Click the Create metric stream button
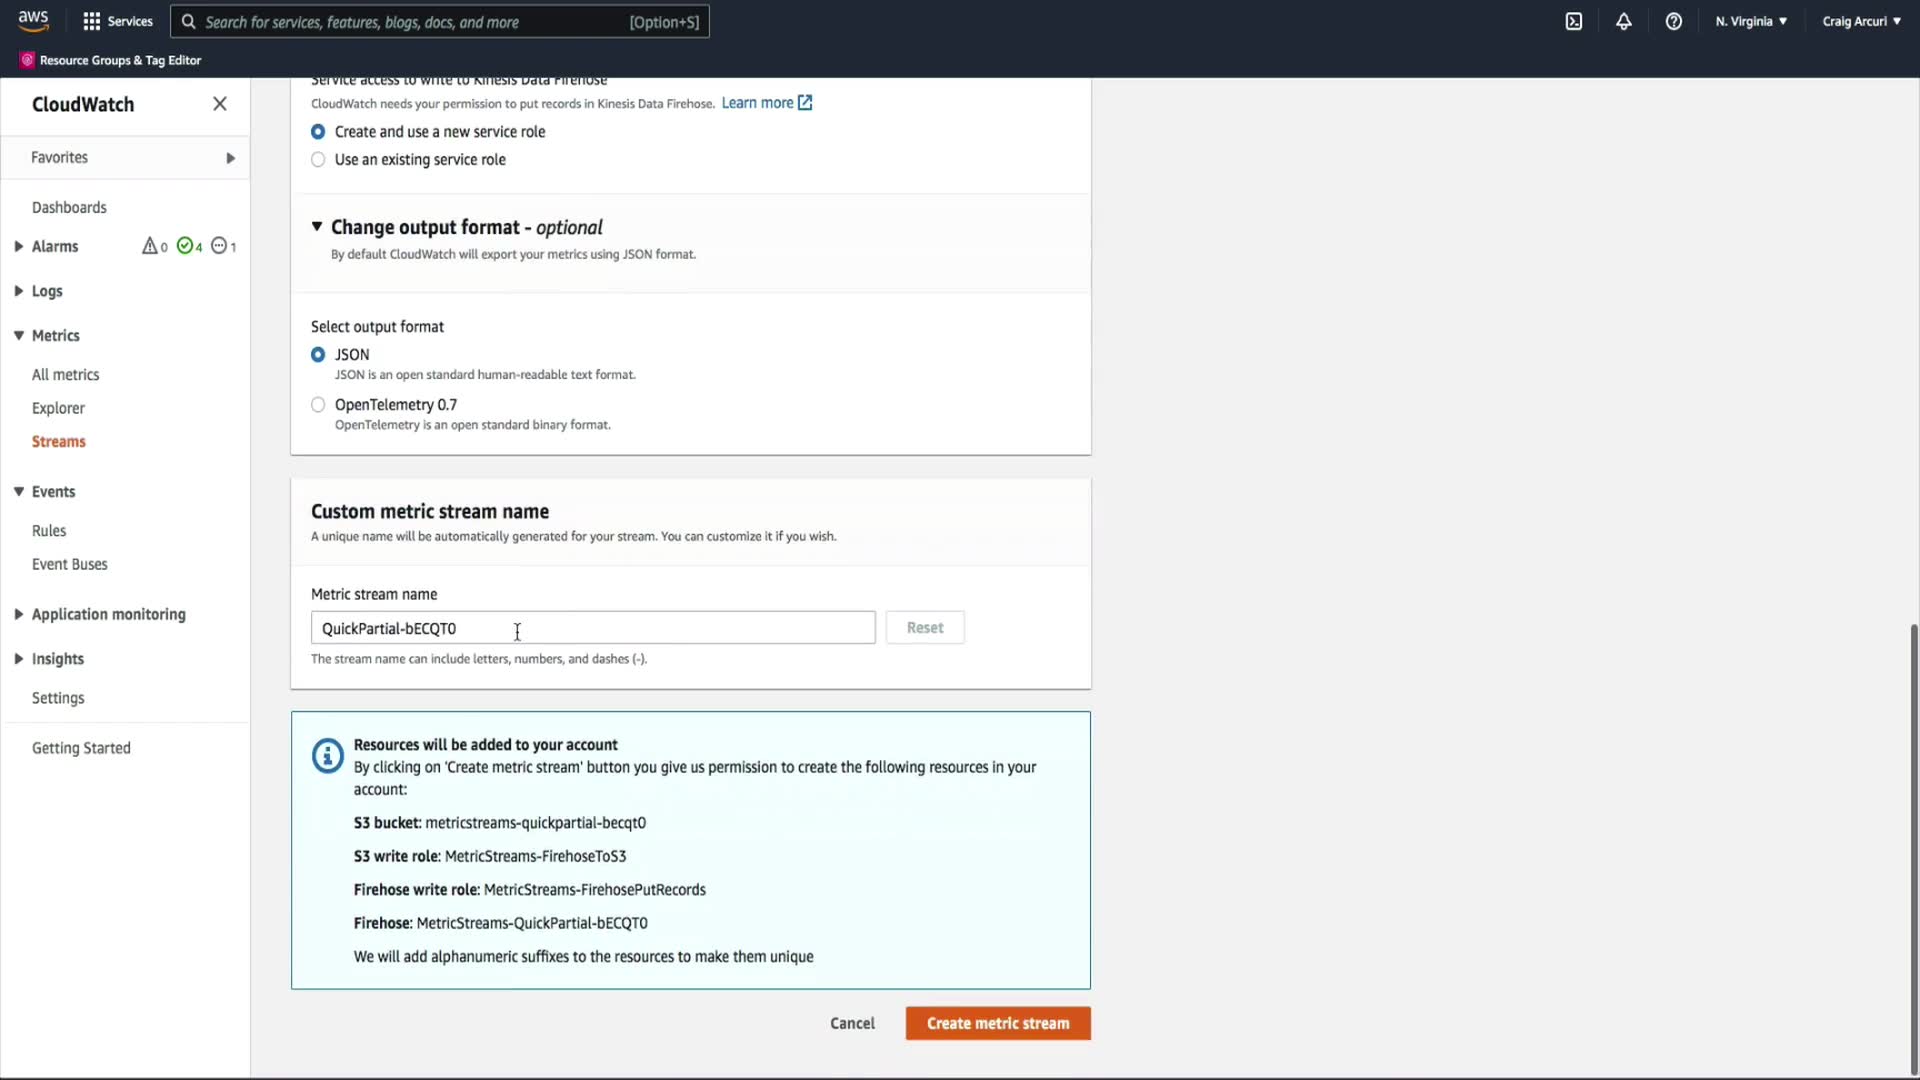This screenshot has height=1080, width=1920. click(997, 1023)
